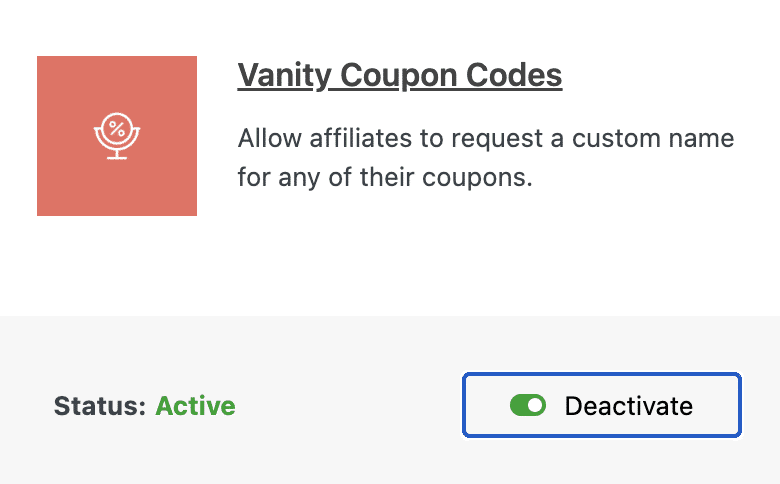The image size is (780, 484).
Task: Click the word Deactivate in the button
Action: (629, 406)
